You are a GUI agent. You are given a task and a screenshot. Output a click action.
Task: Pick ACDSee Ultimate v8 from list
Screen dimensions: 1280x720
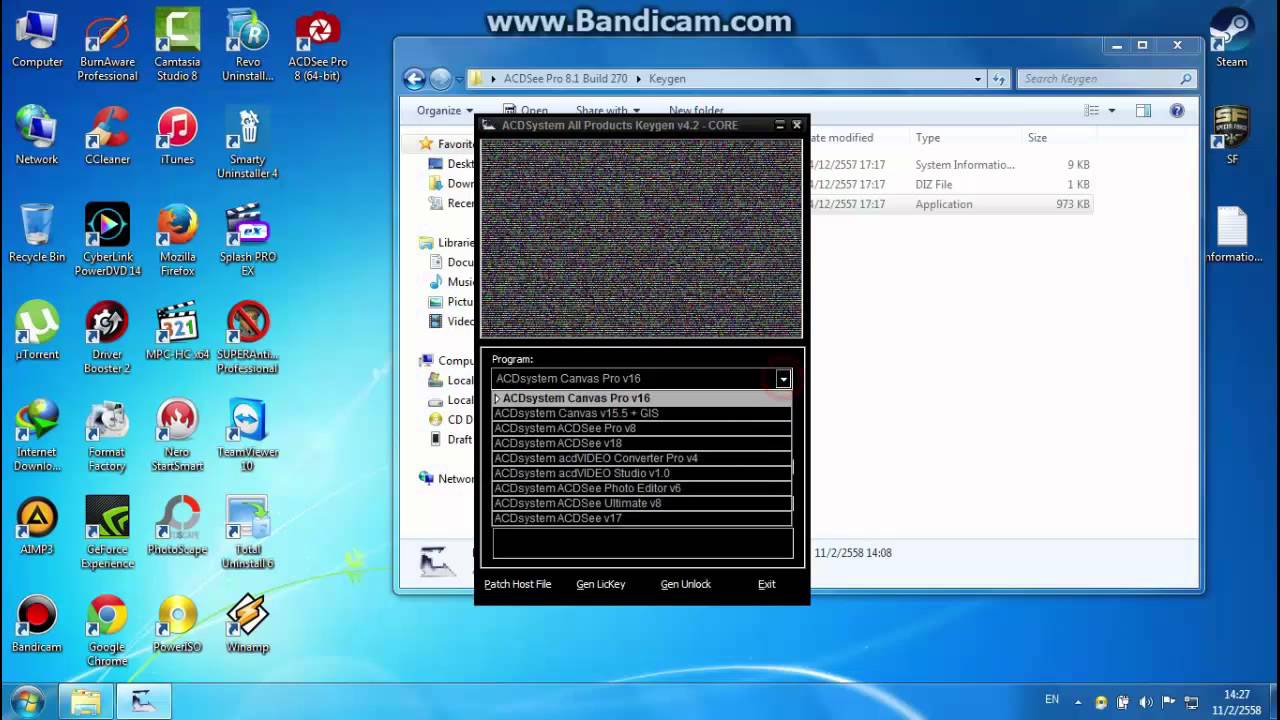(642, 503)
